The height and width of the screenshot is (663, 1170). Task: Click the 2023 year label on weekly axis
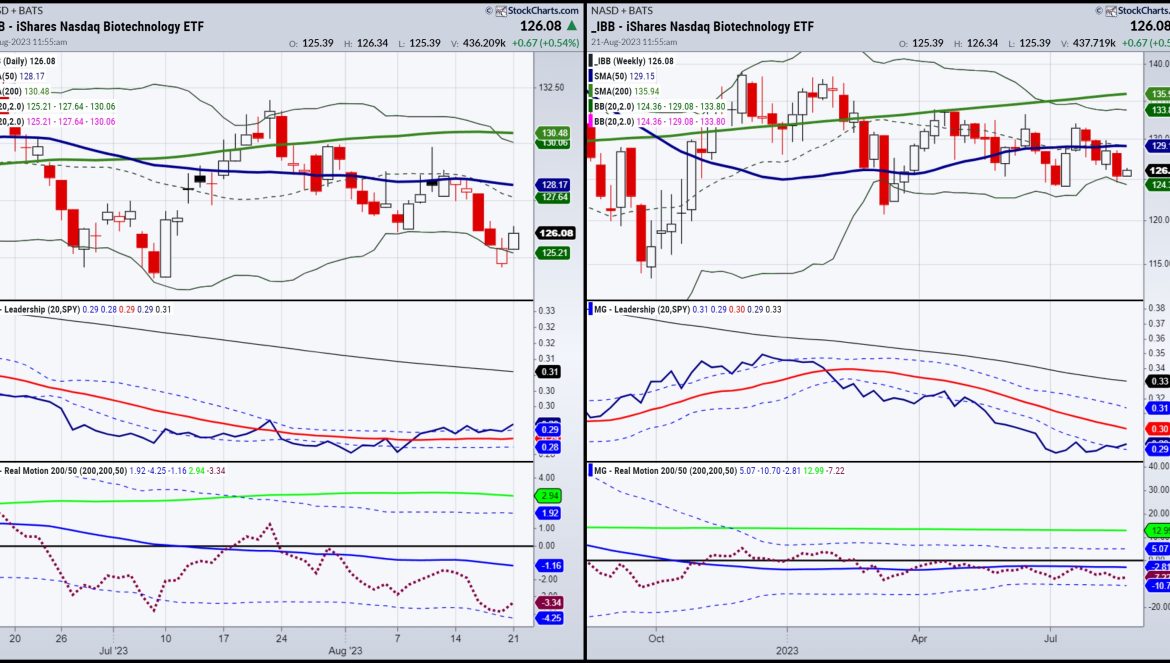click(787, 650)
